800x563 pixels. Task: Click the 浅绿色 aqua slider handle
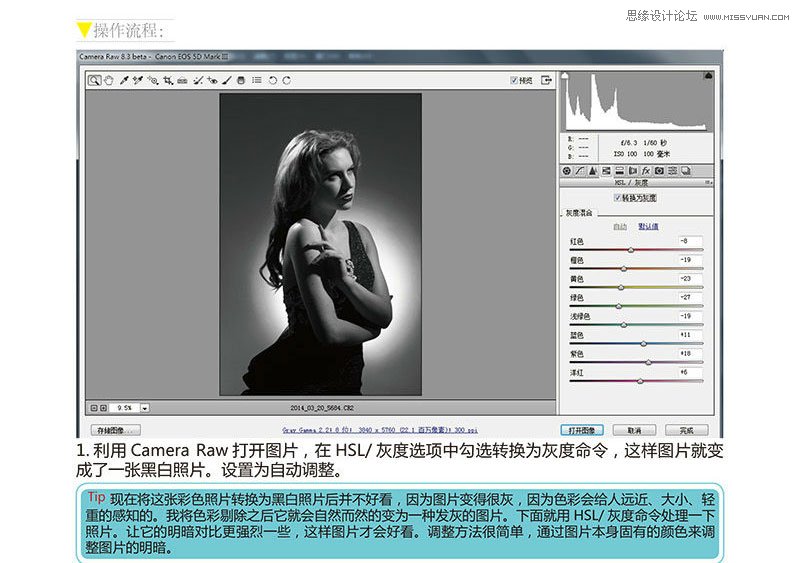click(x=623, y=325)
